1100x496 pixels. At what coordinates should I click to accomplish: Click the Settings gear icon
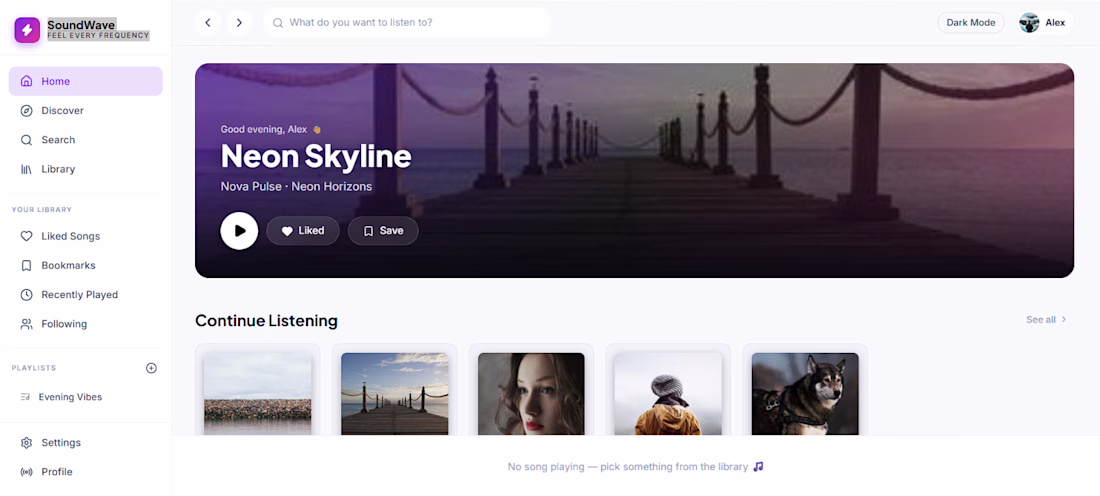(27, 443)
